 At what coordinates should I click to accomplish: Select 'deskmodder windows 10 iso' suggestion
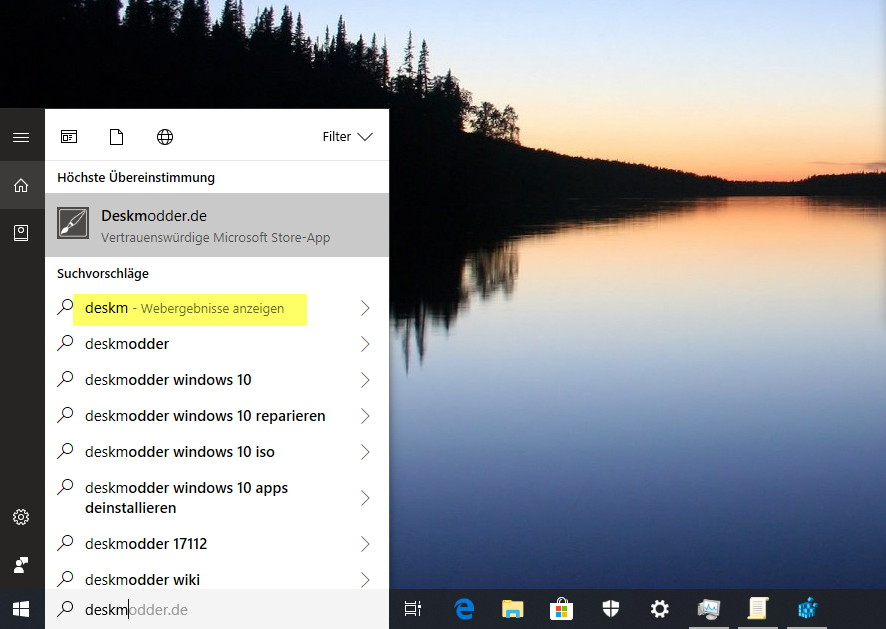click(x=217, y=452)
